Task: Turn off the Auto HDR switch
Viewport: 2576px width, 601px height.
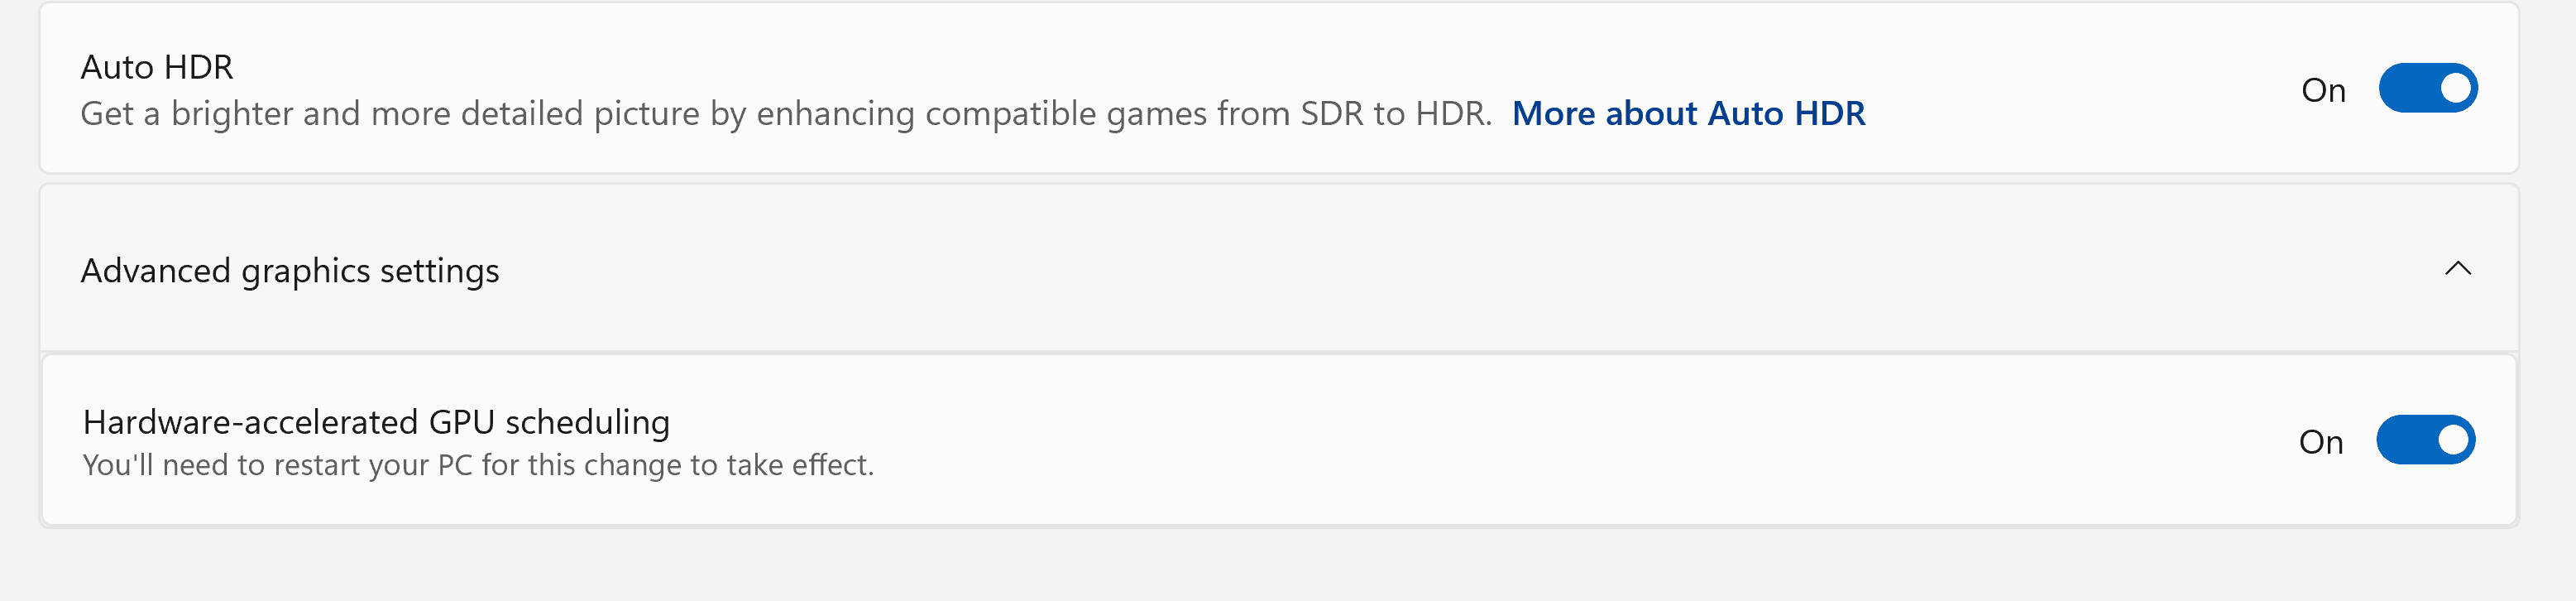Action: pyautogui.click(x=2427, y=88)
